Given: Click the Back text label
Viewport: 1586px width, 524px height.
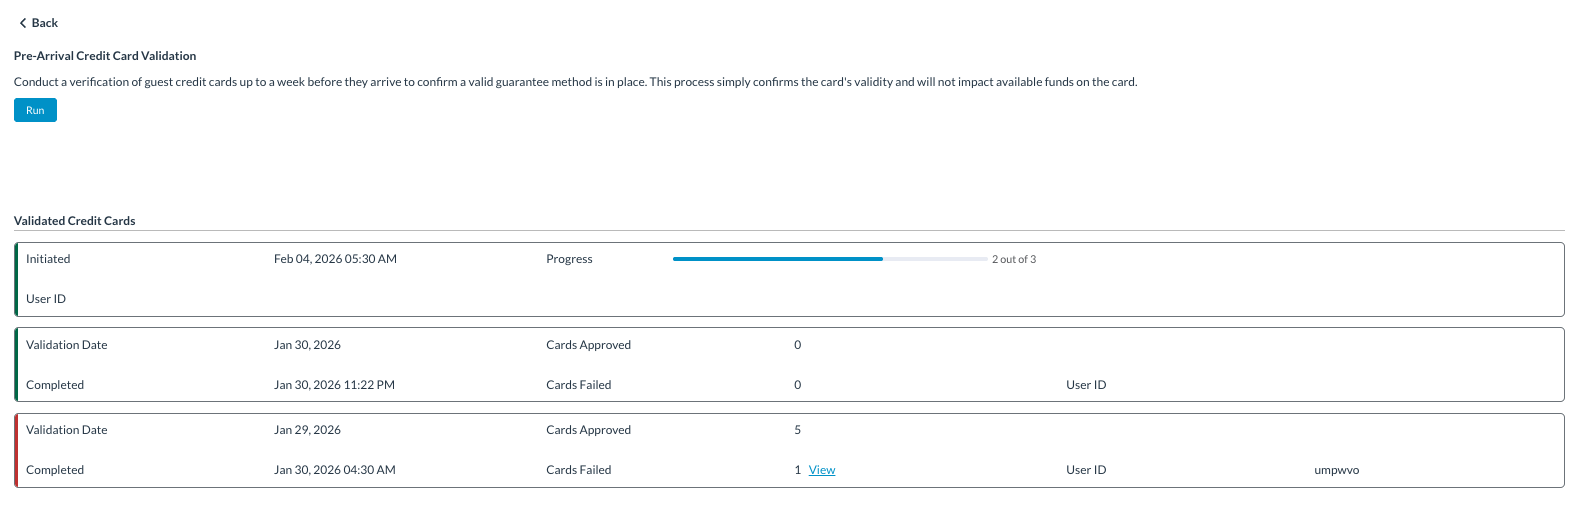Looking at the screenshot, I should [45, 23].
